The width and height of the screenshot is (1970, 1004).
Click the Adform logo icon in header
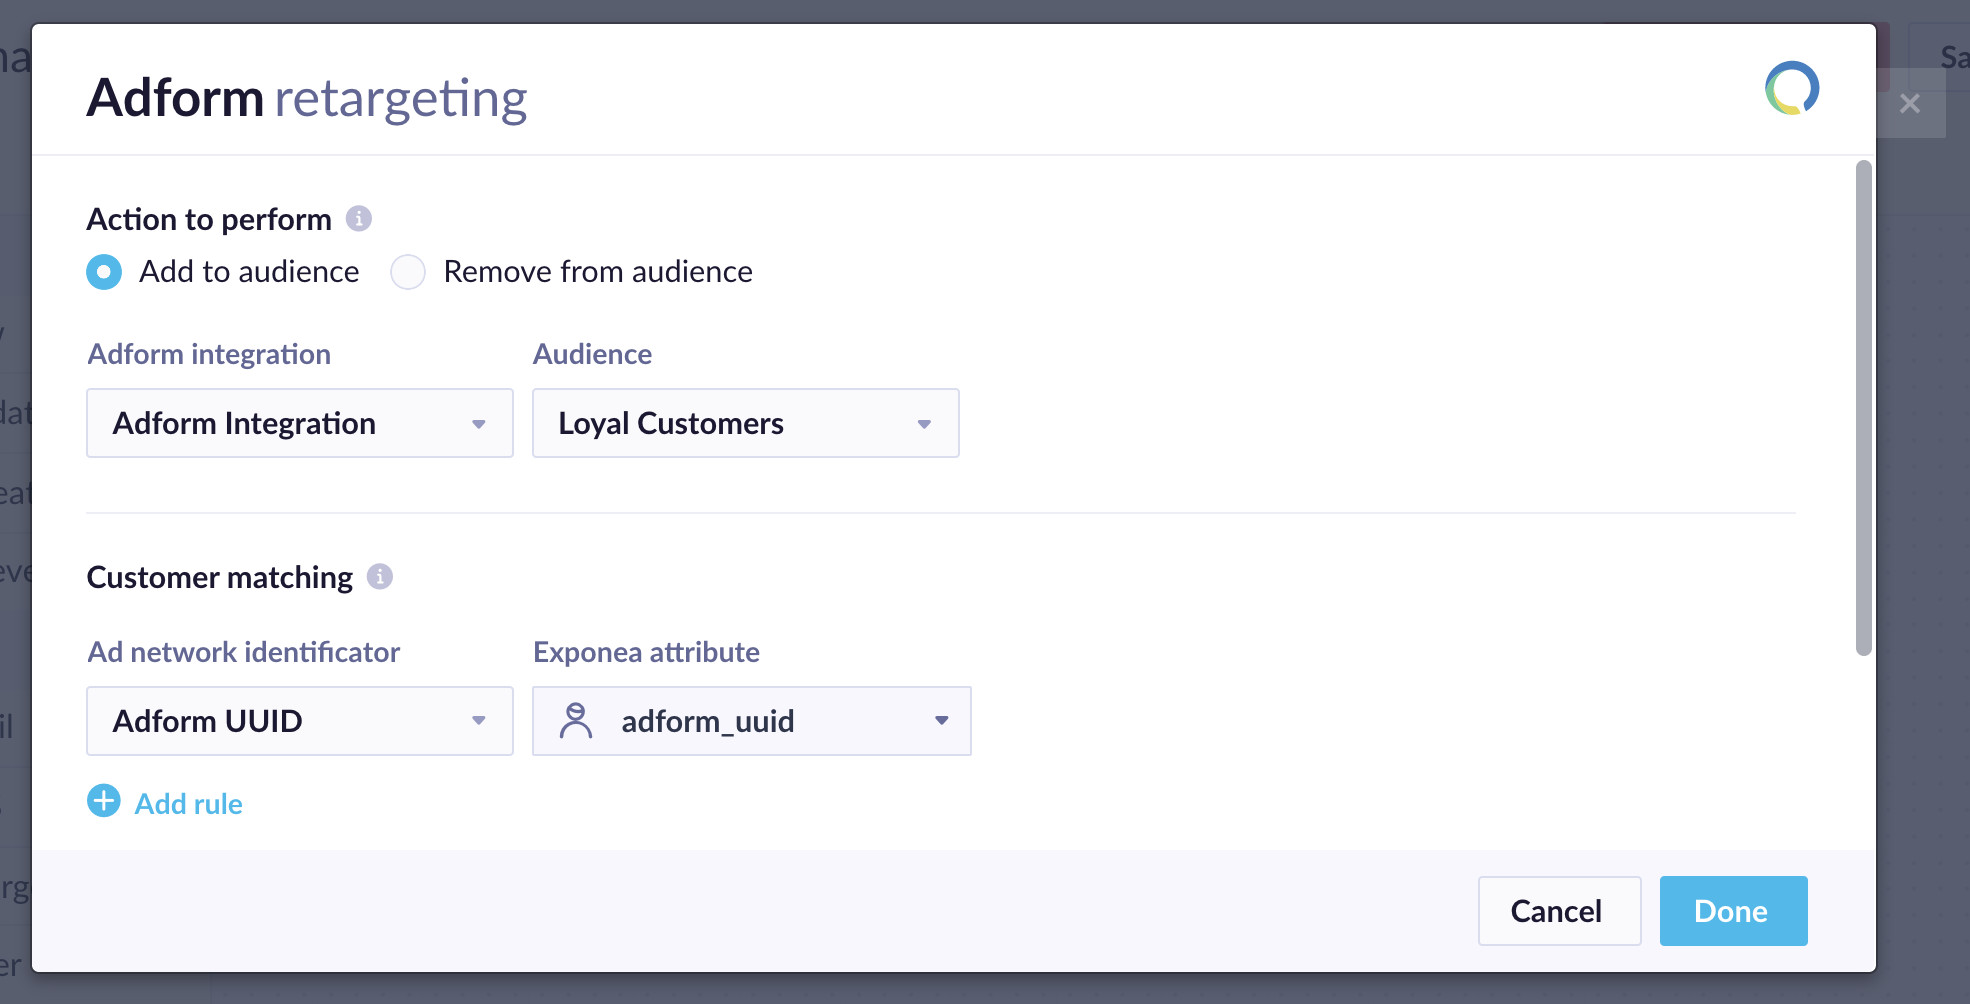(1792, 89)
